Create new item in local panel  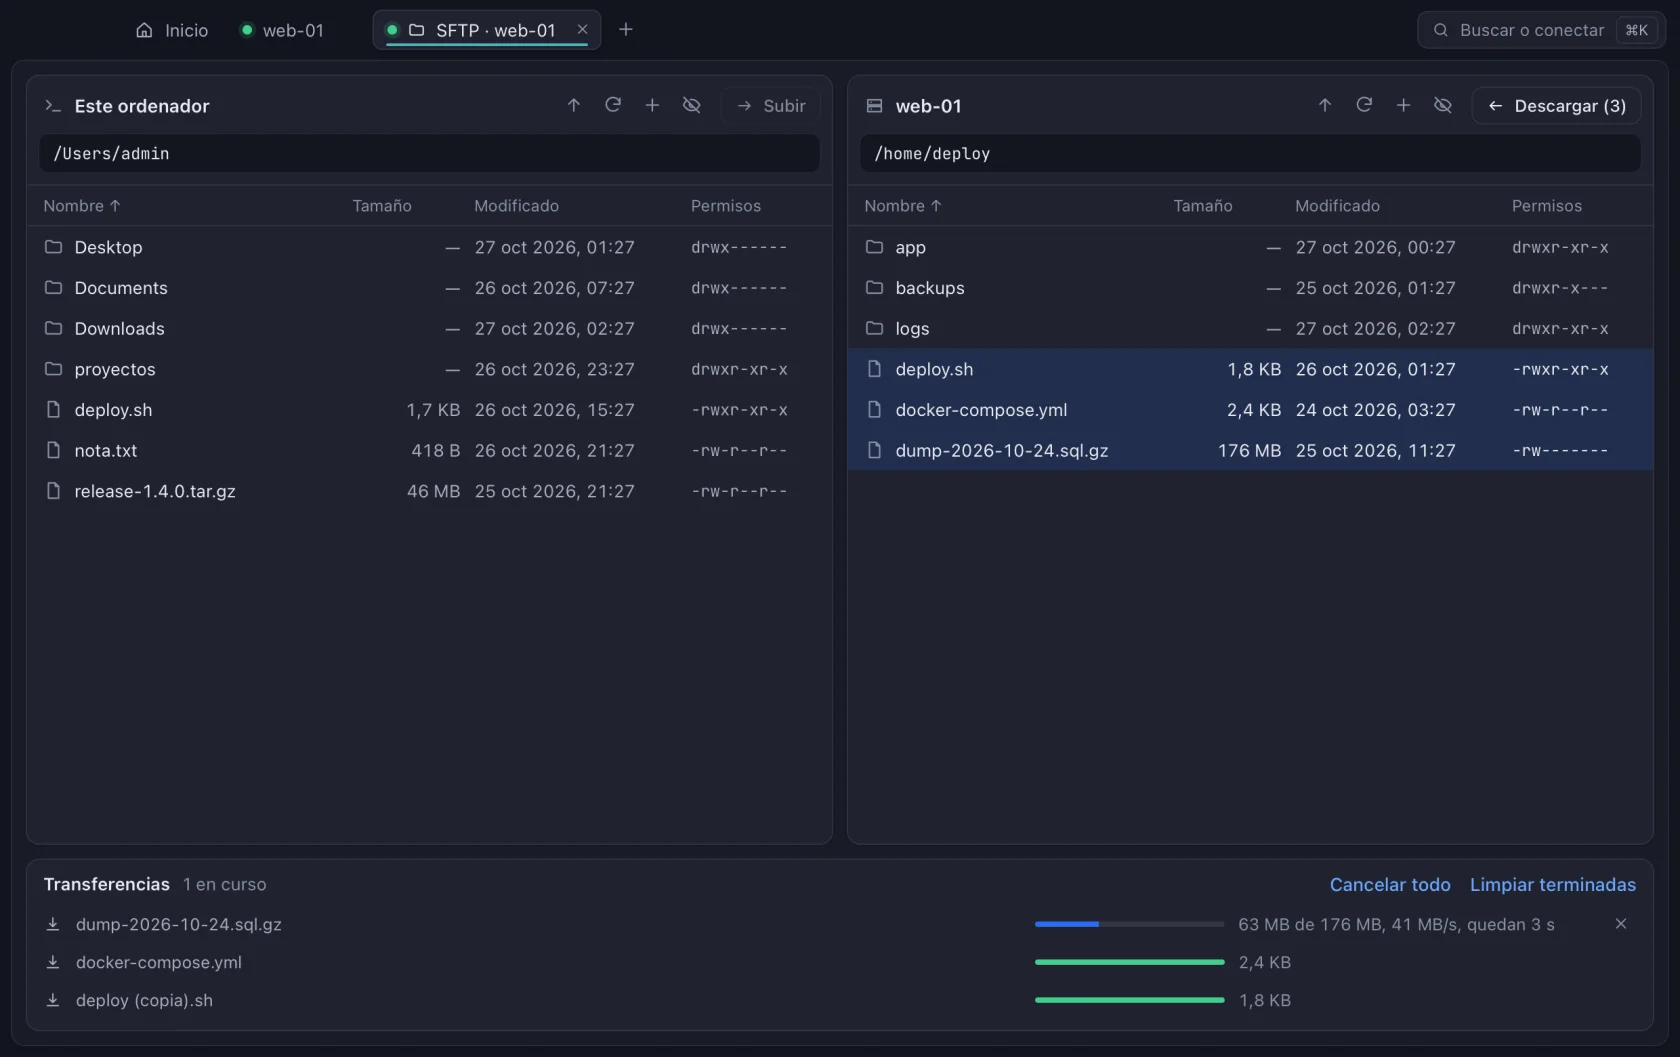pos(652,105)
